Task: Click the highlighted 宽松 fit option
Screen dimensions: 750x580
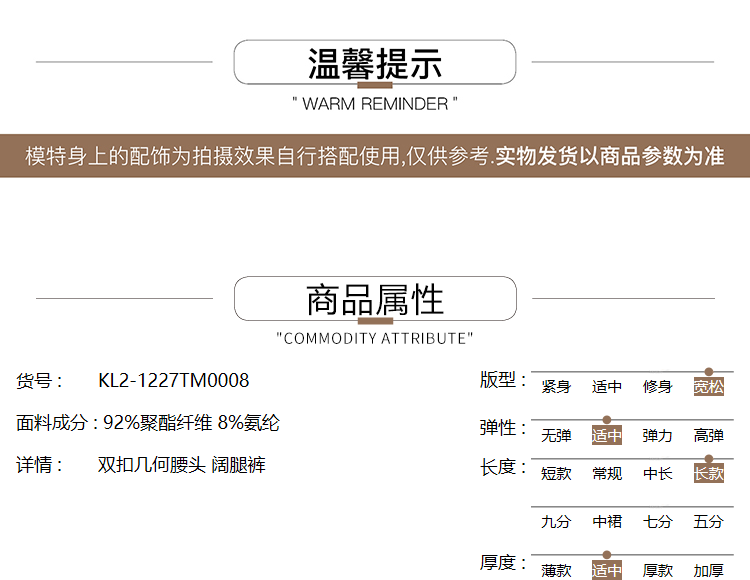Action: pos(708,387)
